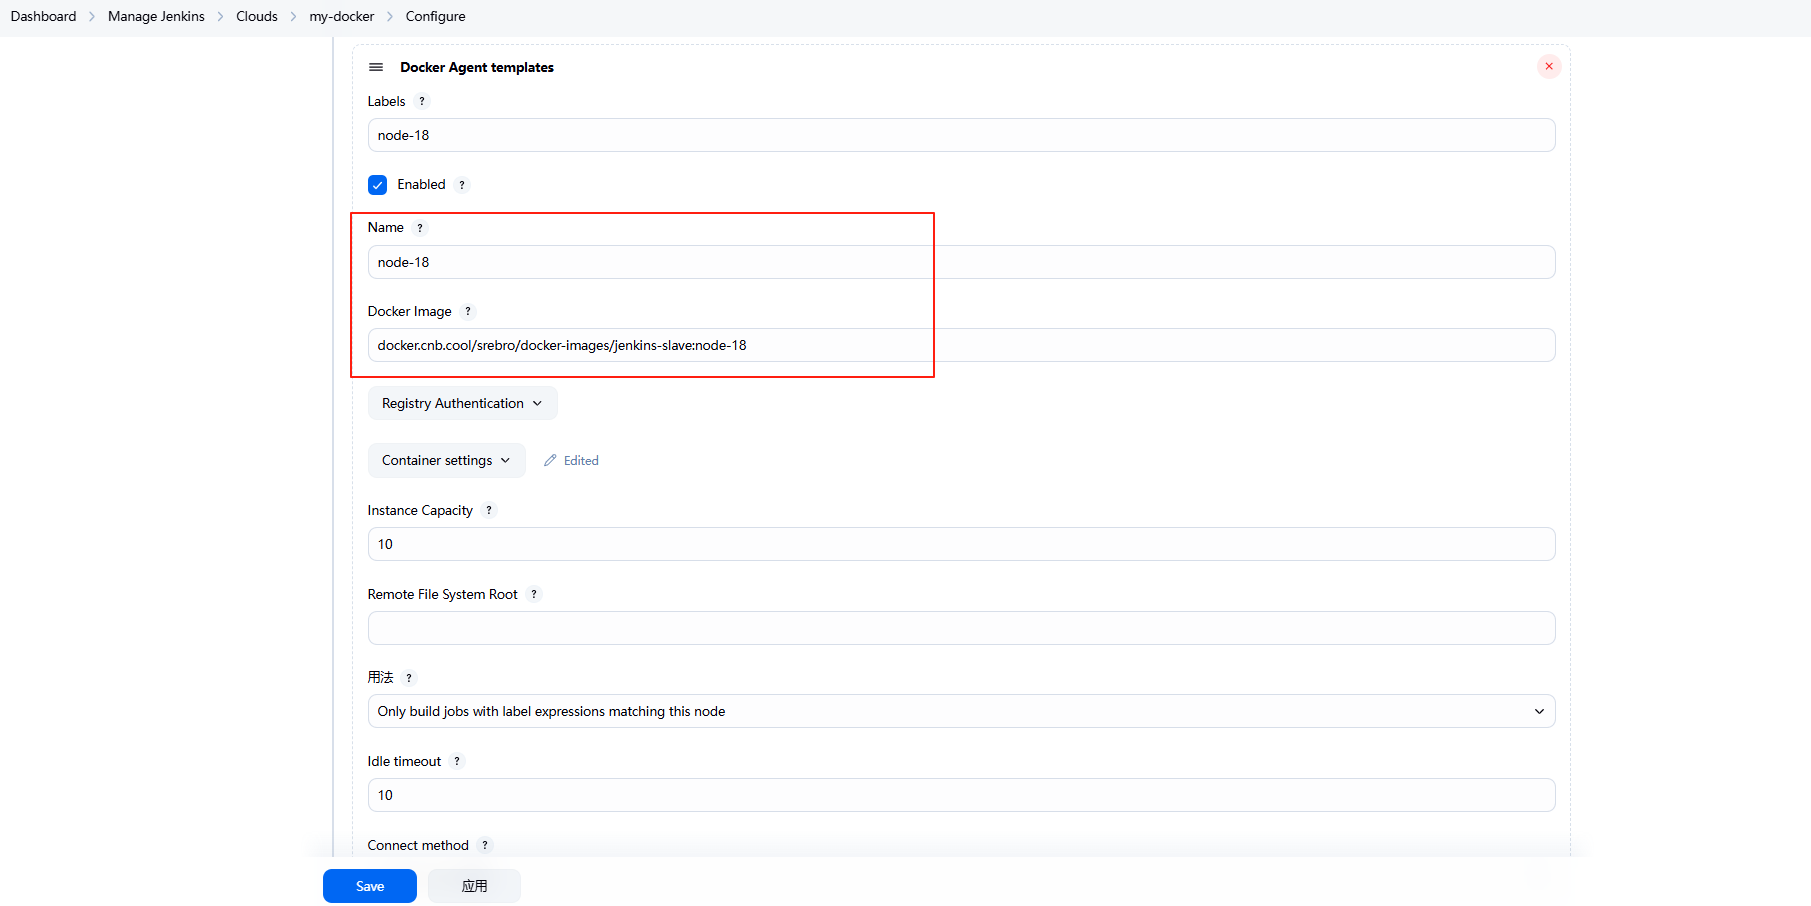The image size is (1811, 906).
Task: Show help for Idle timeout
Action: (x=457, y=762)
